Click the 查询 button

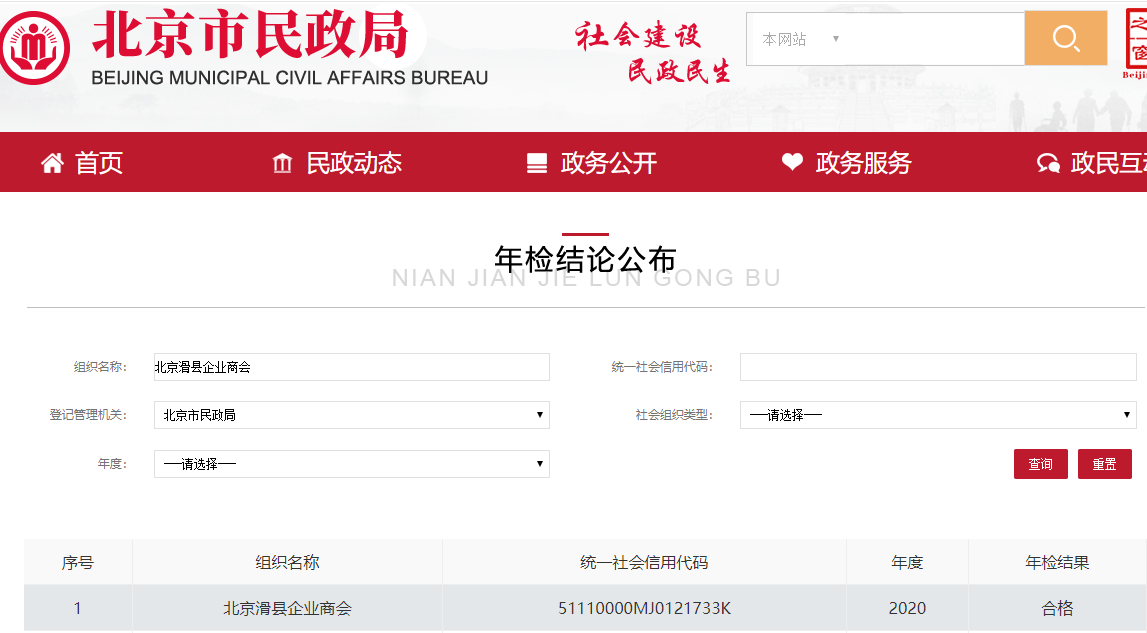click(x=1040, y=464)
